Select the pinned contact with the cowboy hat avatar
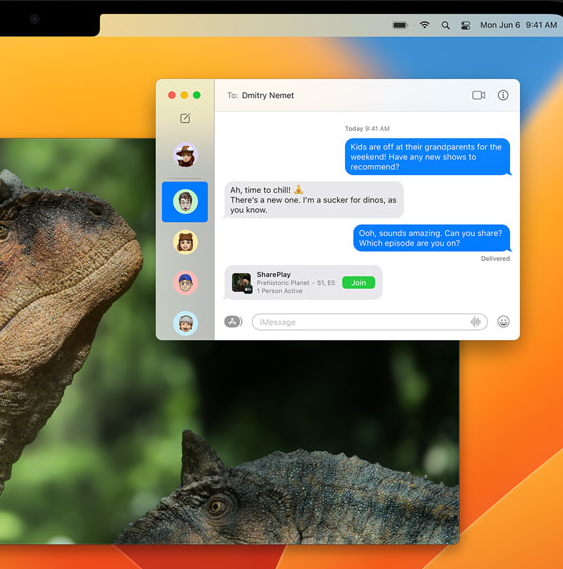 click(185, 155)
